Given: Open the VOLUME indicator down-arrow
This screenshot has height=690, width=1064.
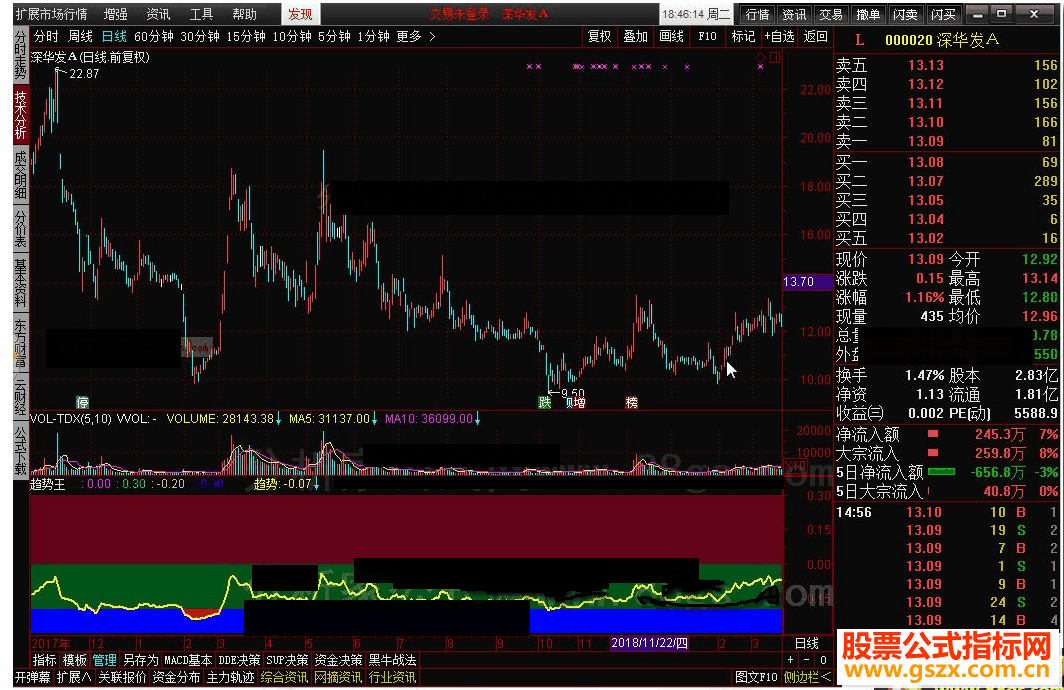Looking at the screenshot, I should pyautogui.click(x=278, y=419).
